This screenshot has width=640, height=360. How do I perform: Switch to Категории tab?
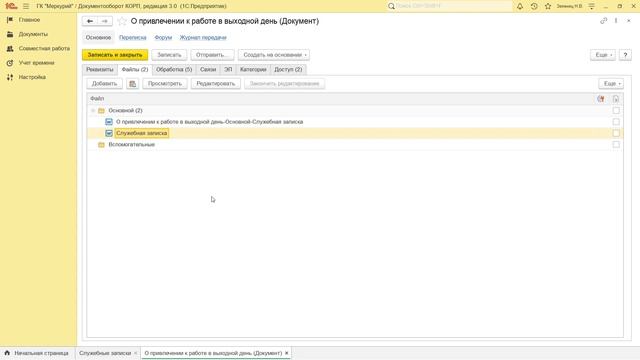(x=253, y=69)
